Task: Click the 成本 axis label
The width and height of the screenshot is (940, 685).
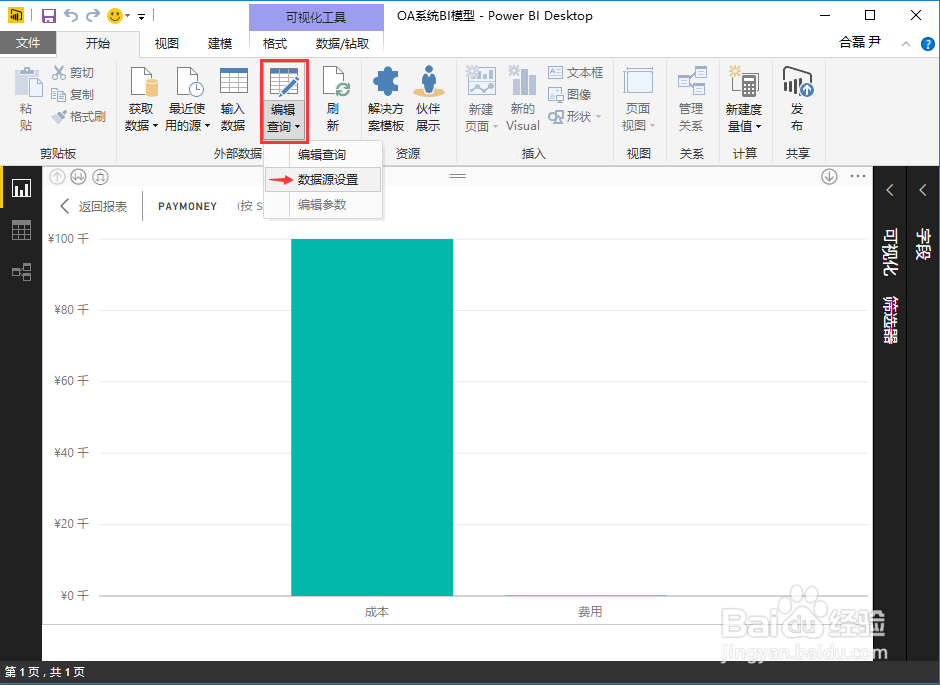Action: (376, 612)
